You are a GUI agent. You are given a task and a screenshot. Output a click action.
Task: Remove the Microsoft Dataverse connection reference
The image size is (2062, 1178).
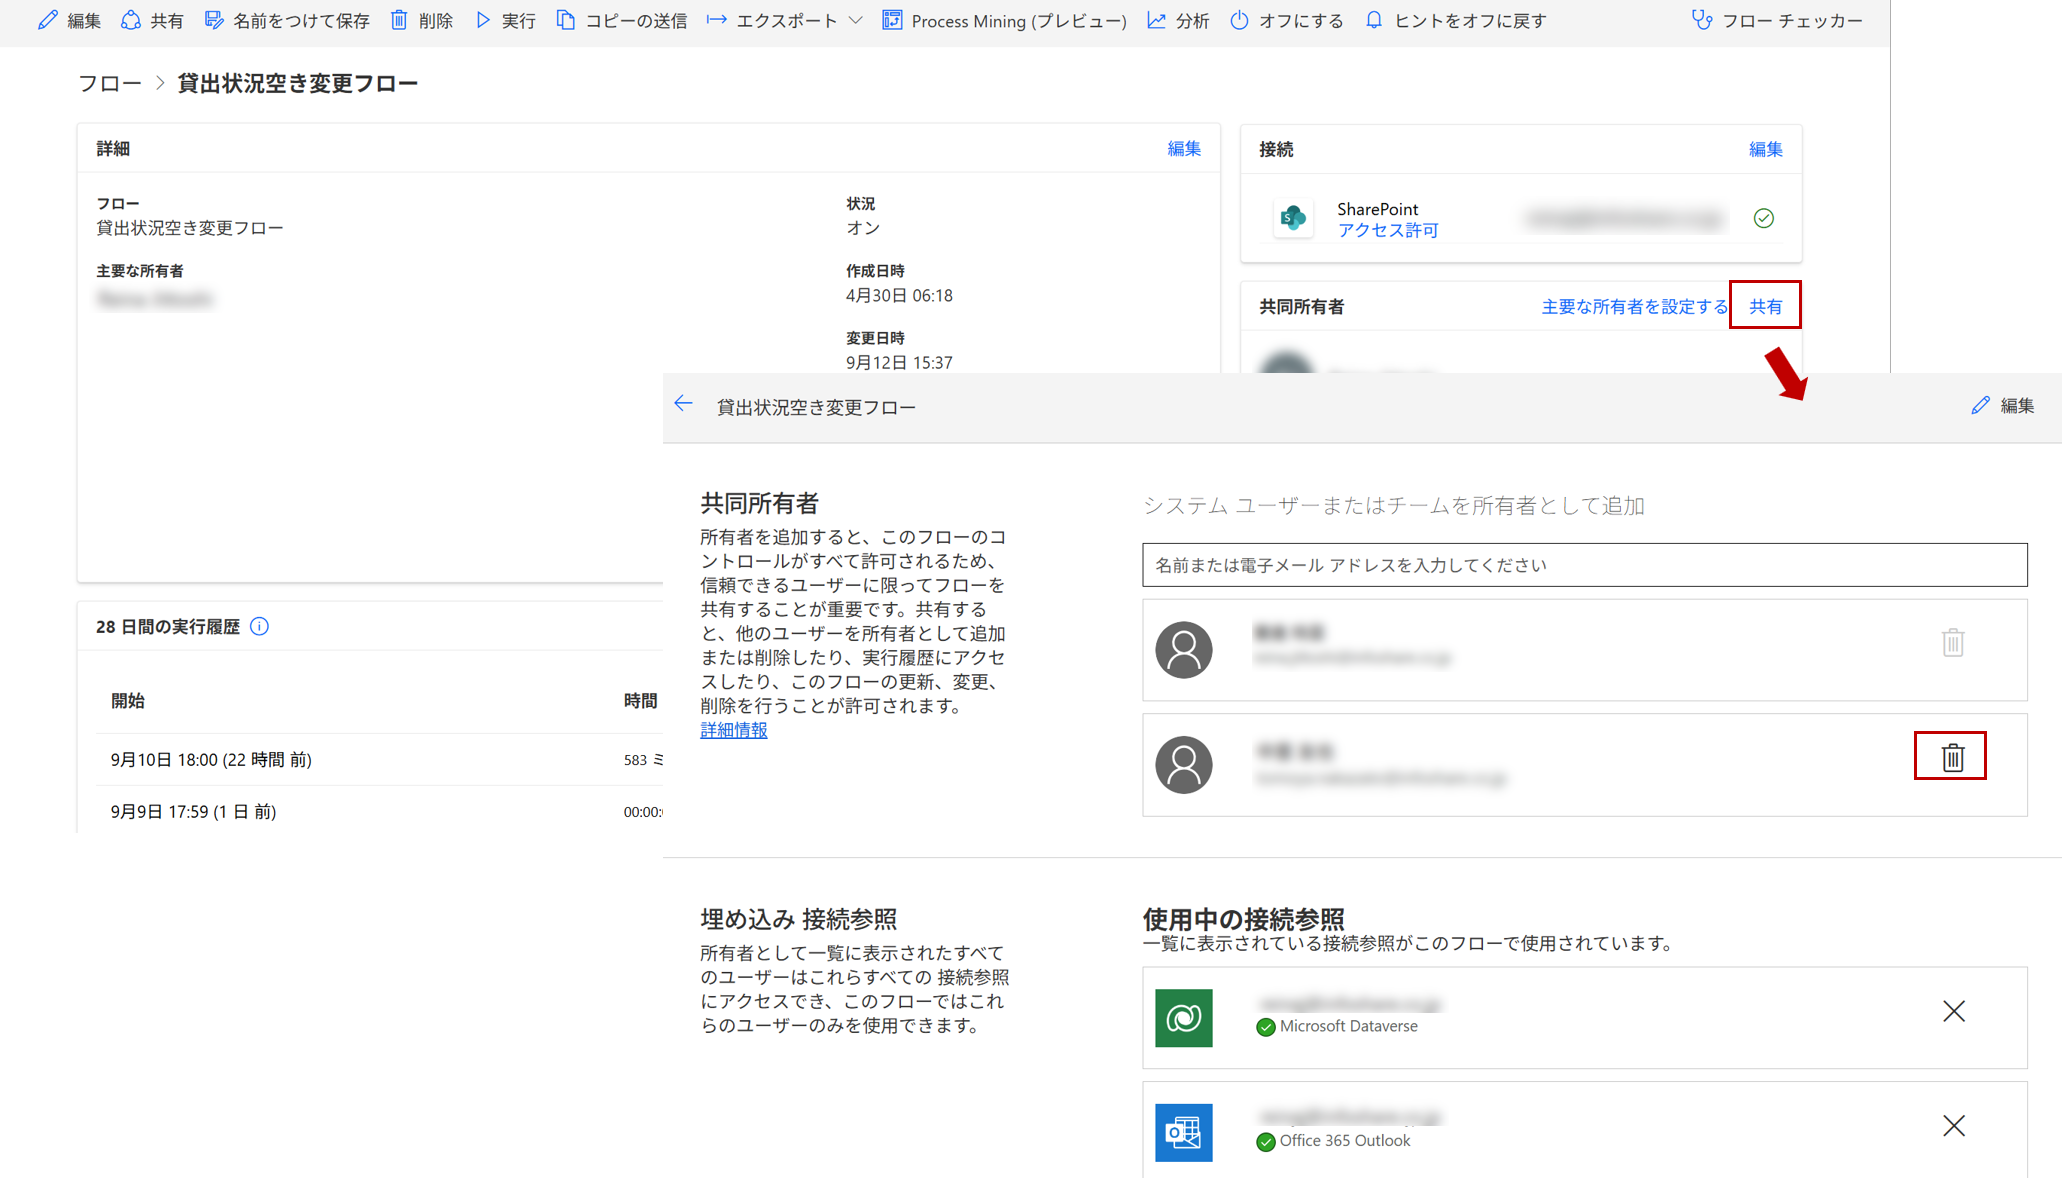click(1953, 1011)
